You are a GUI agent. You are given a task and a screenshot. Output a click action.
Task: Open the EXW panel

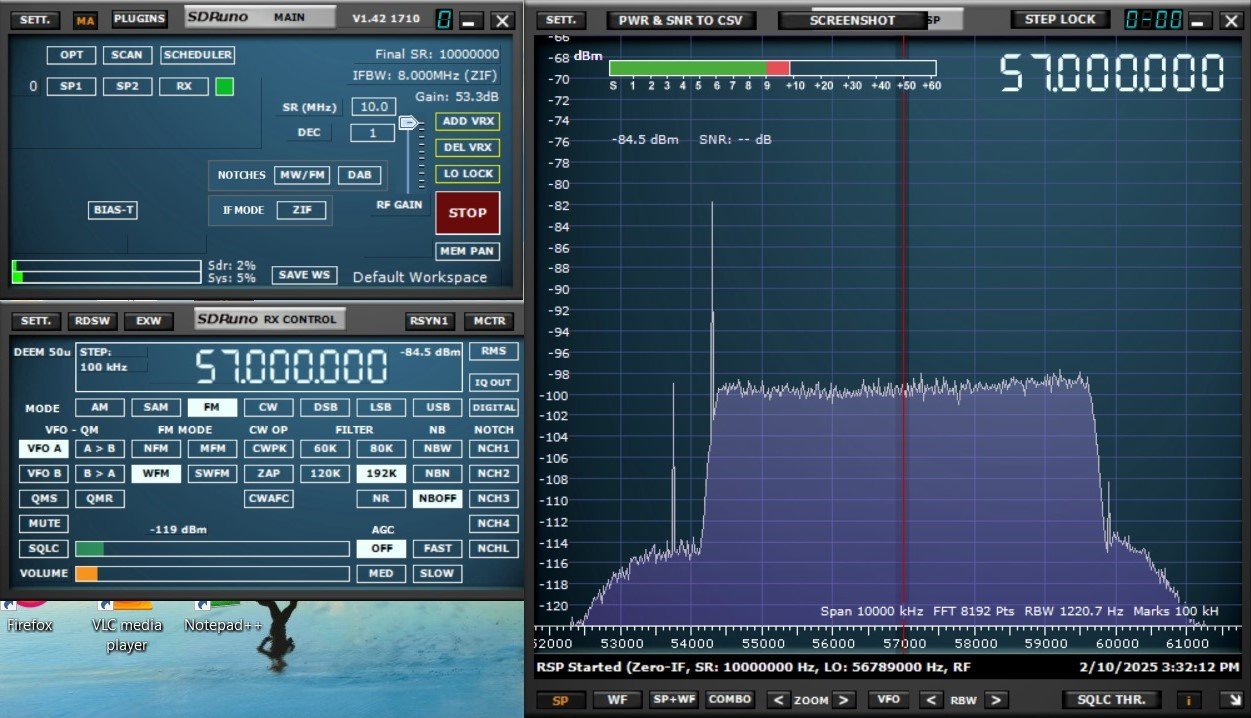point(149,321)
